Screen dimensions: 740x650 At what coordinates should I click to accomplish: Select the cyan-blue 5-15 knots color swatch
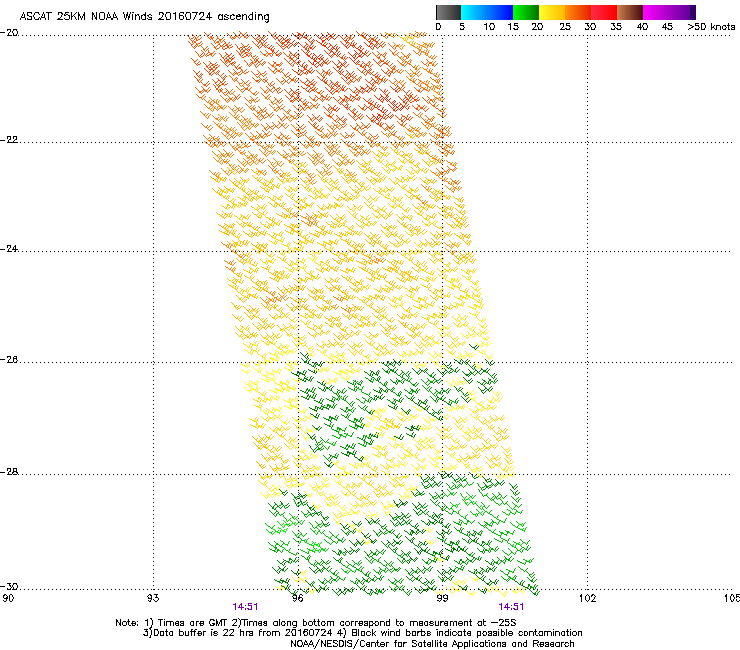(x=487, y=12)
